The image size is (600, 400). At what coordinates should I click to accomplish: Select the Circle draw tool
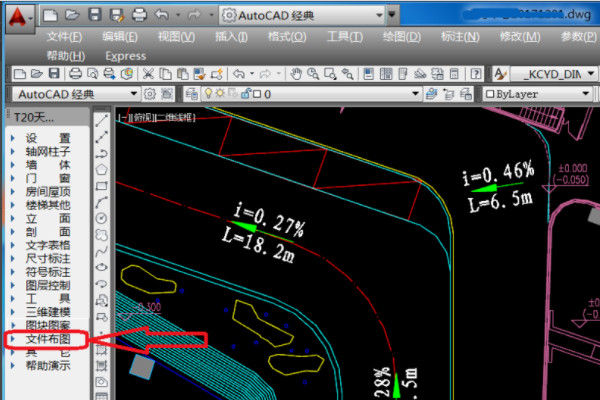click(102, 218)
